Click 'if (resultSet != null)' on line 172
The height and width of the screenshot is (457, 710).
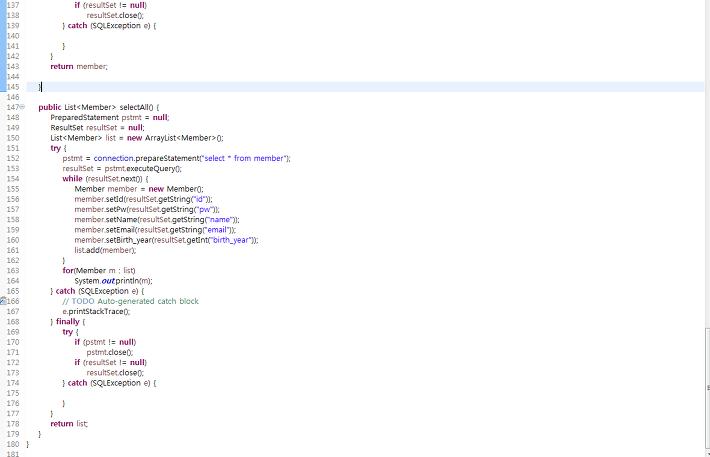pyautogui.click(x=111, y=362)
